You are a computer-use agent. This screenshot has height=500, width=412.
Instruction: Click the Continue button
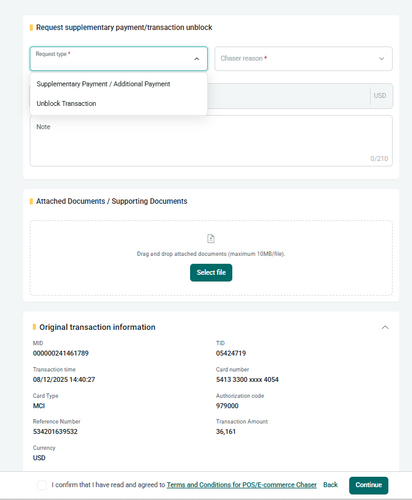369,485
